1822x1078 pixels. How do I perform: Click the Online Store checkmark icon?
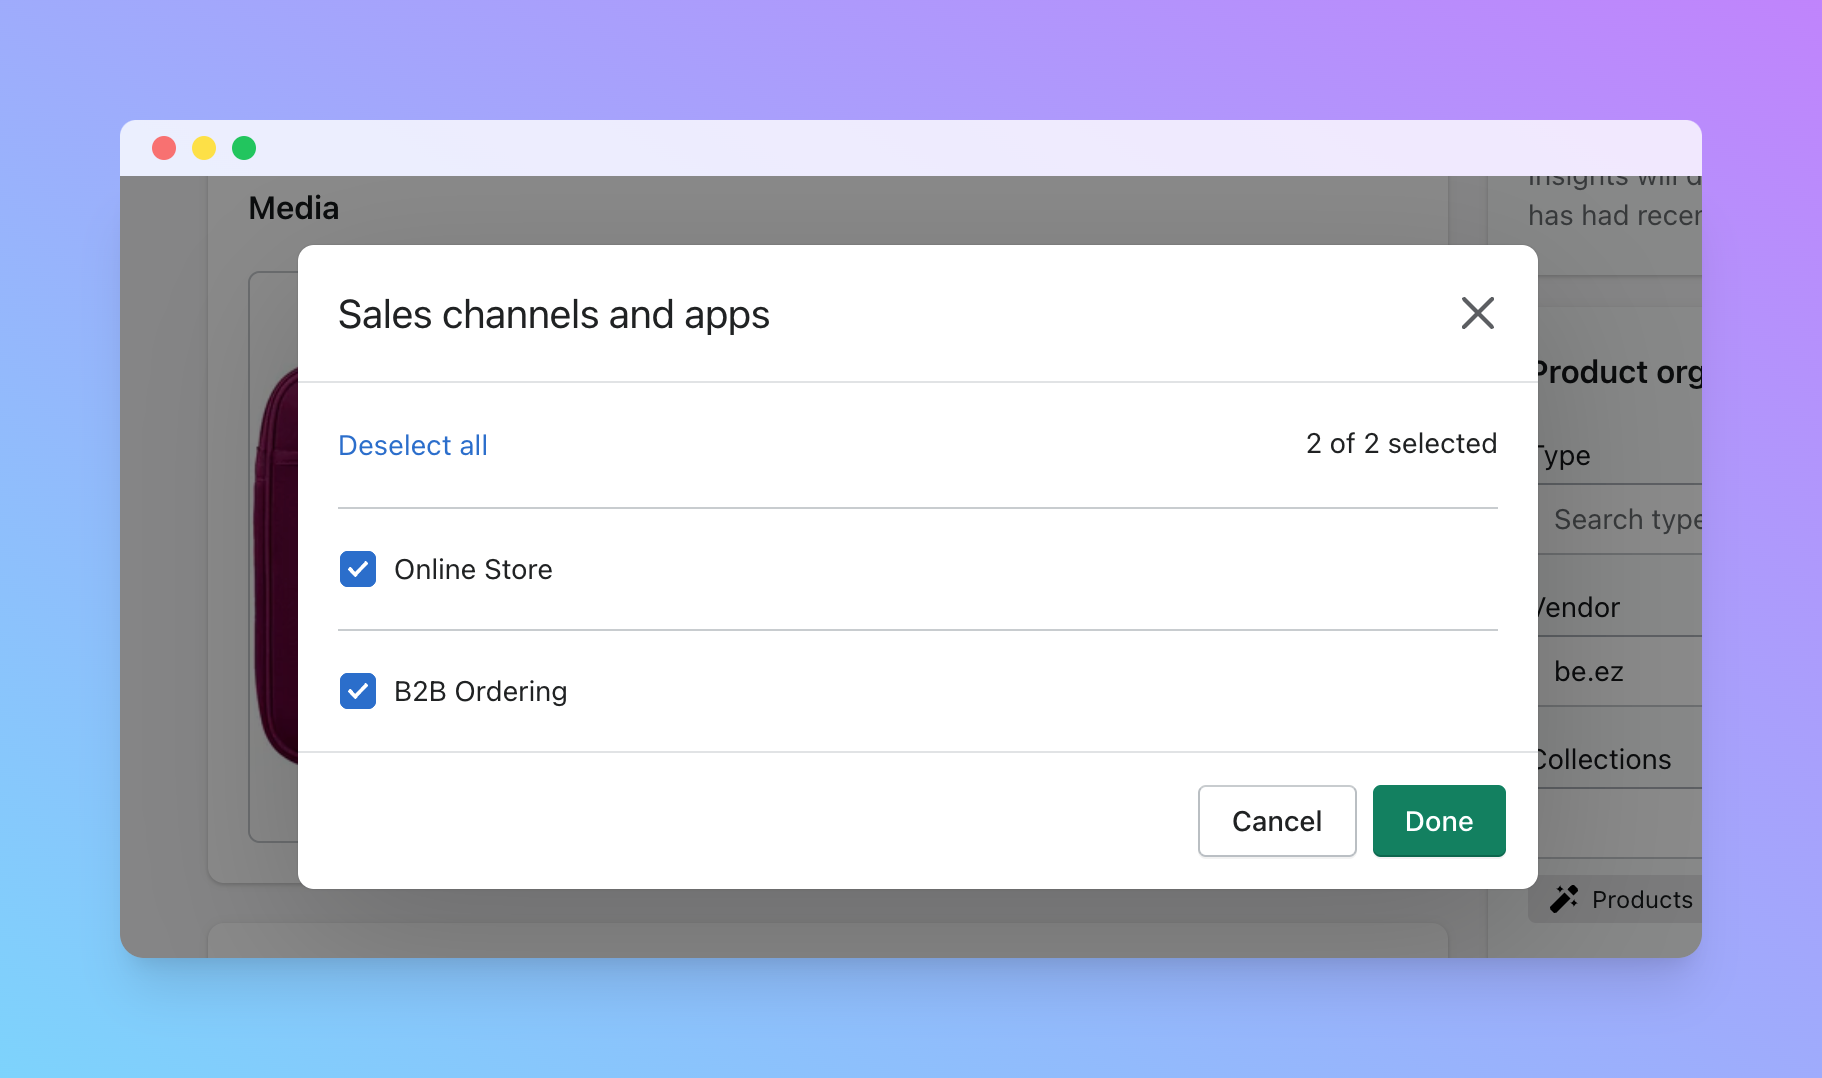pos(357,569)
